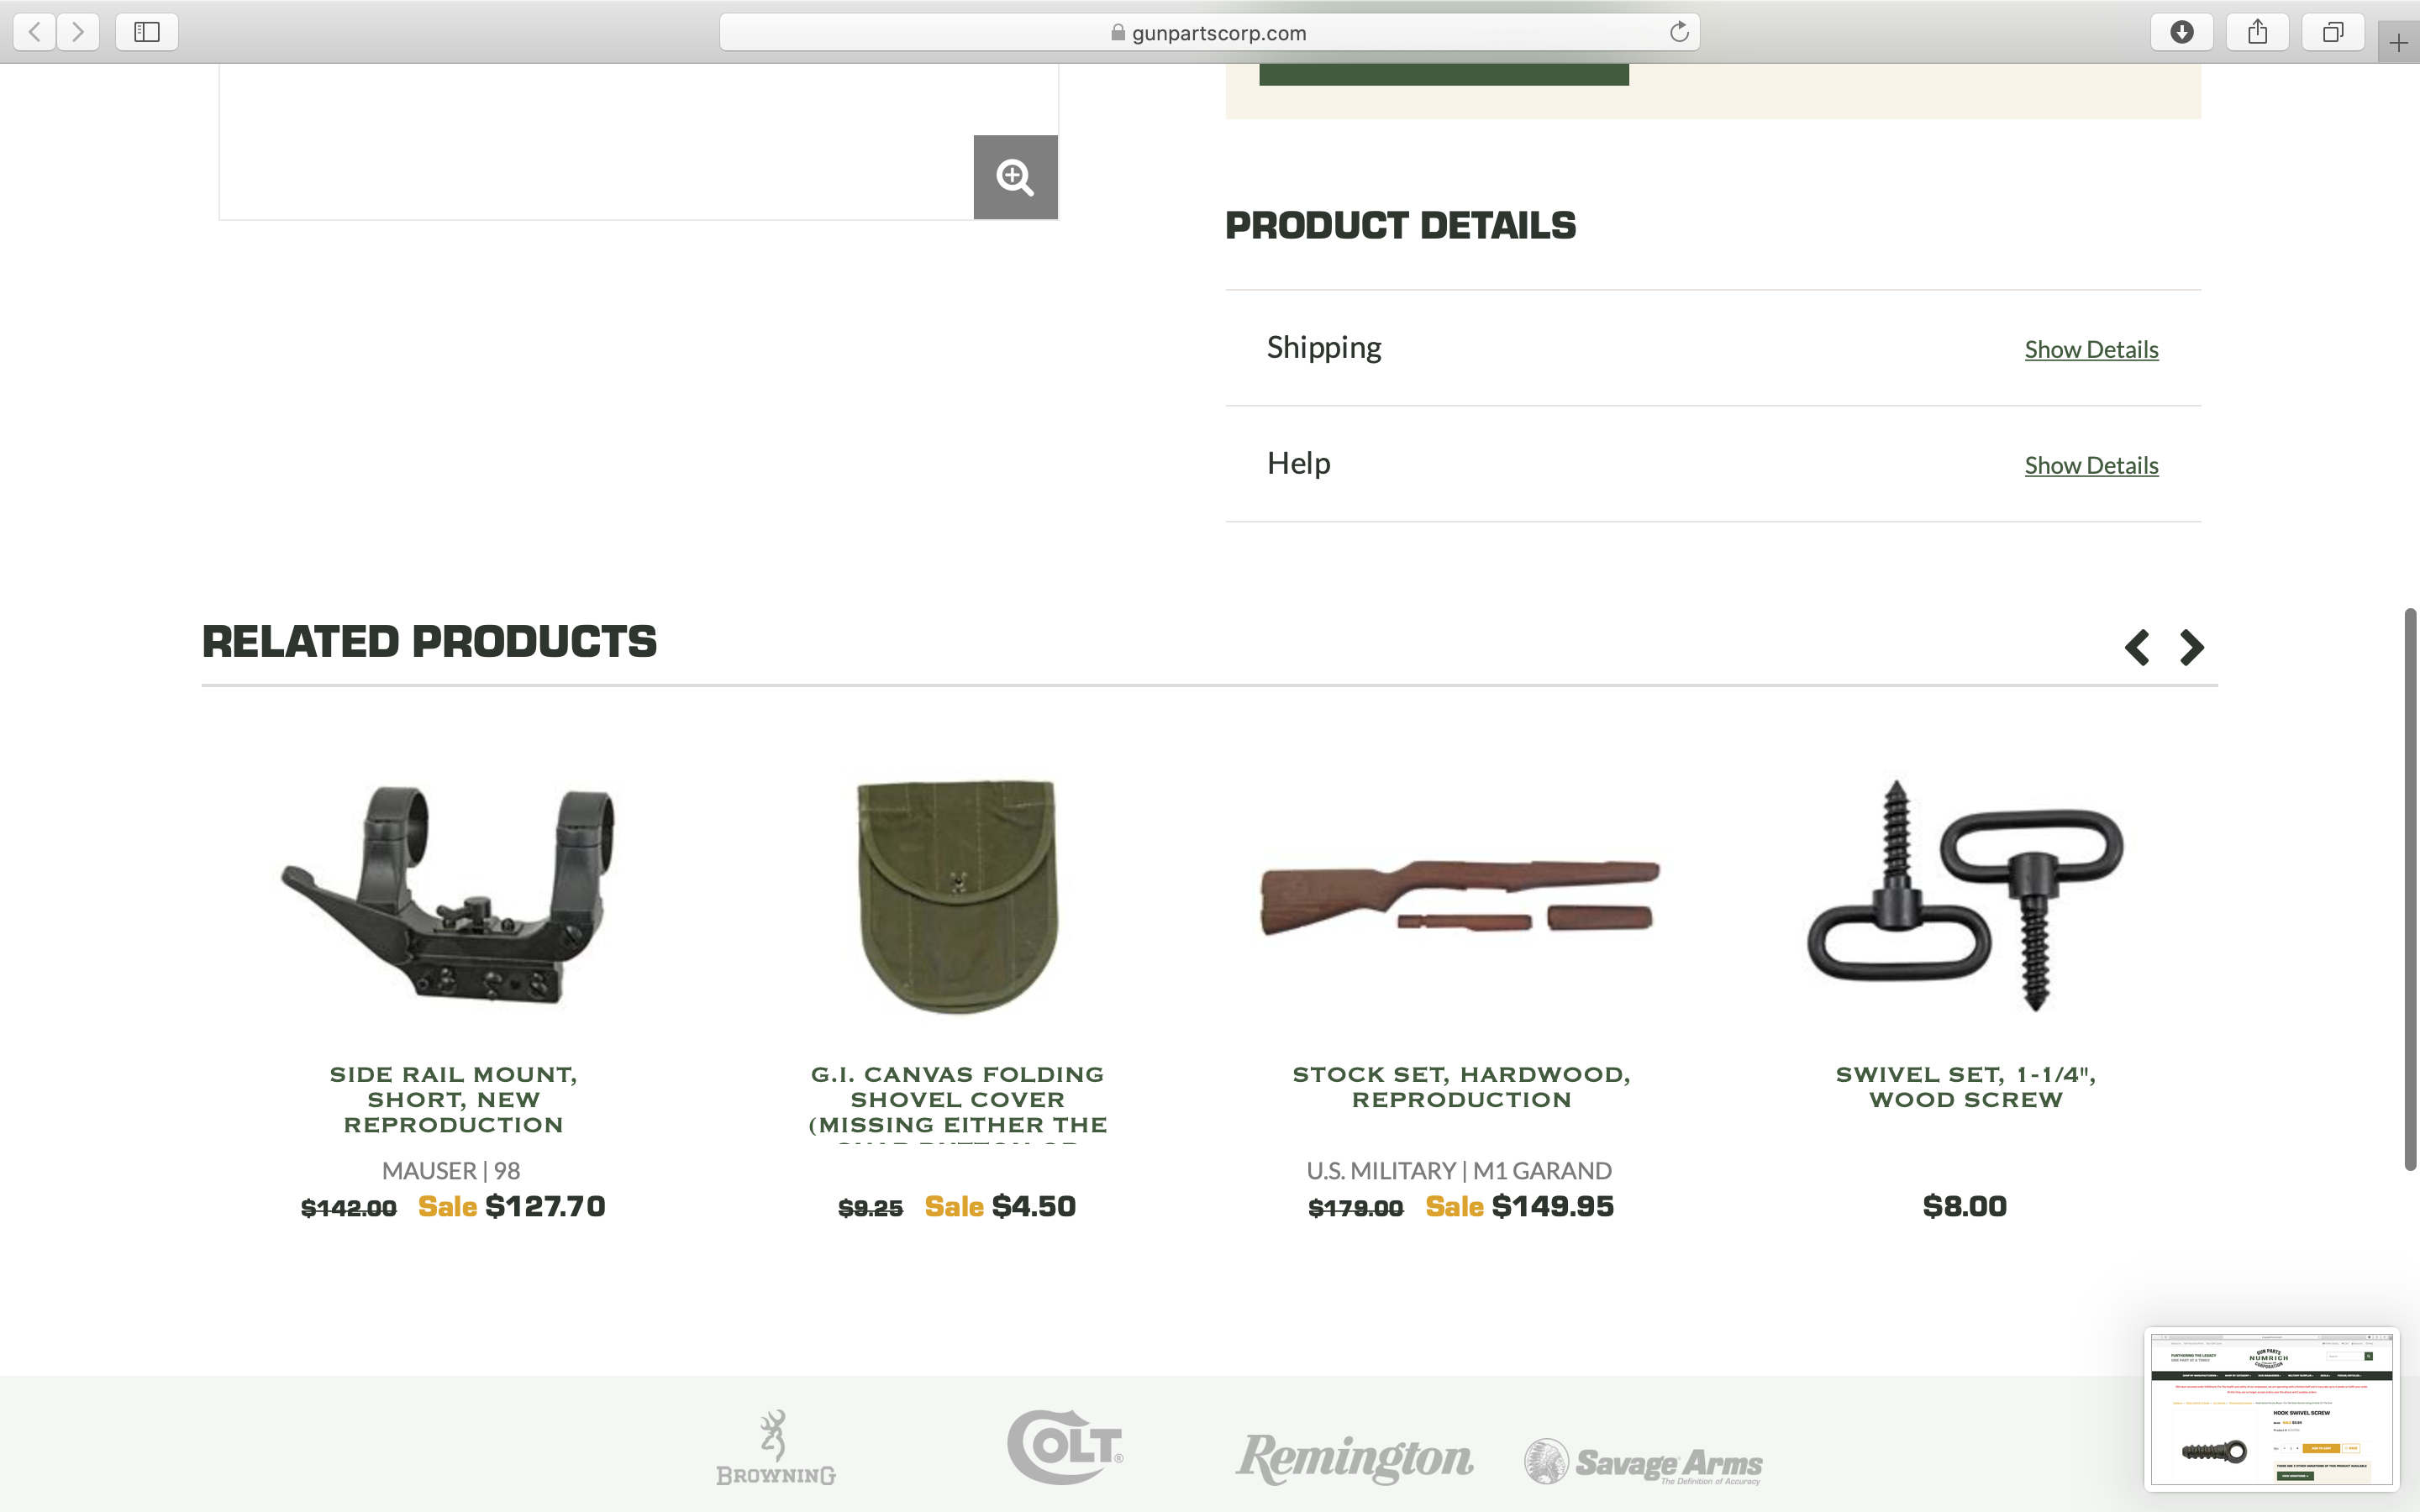Click Safari back navigation arrow
The height and width of the screenshot is (1512, 2420).
coord(35,32)
